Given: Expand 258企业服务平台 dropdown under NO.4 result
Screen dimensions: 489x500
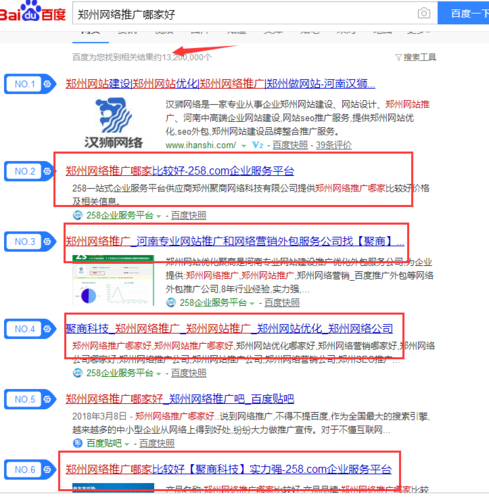Looking at the screenshot, I should pyautogui.click(x=158, y=374).
